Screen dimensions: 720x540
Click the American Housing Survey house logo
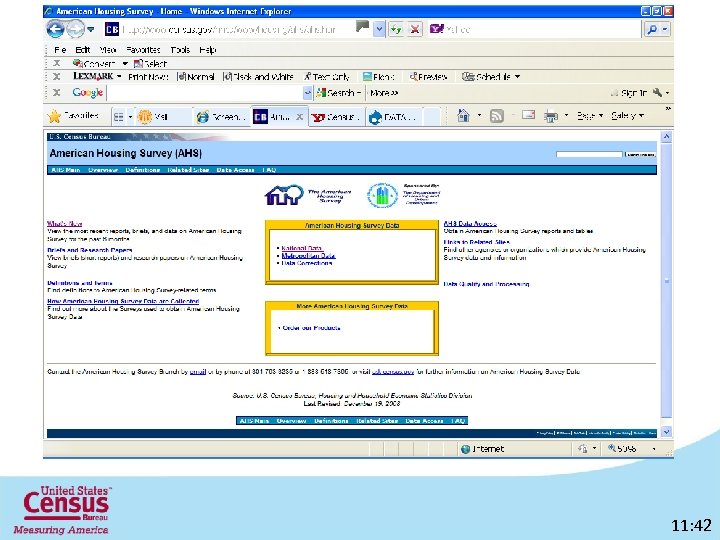coord(284,195)
